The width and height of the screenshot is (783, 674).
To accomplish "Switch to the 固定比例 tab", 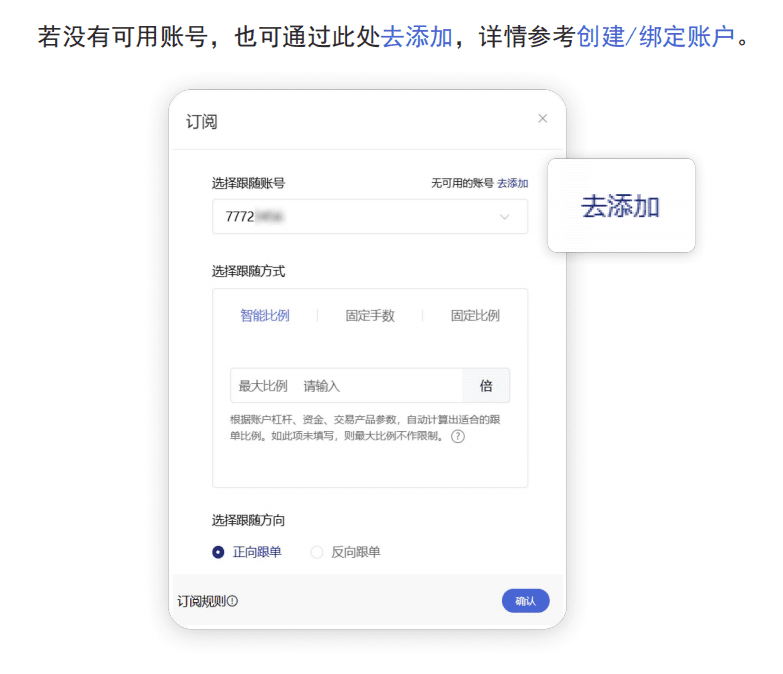I will 475,316.
